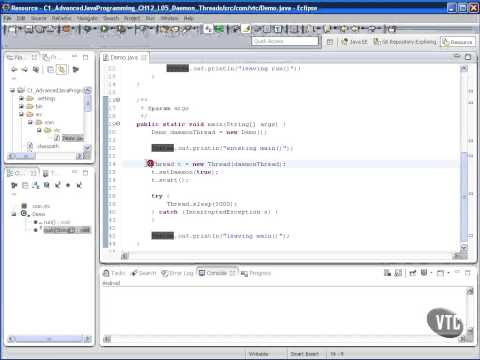Focus the Quick Access search field
480x360 pixels.
285,41
